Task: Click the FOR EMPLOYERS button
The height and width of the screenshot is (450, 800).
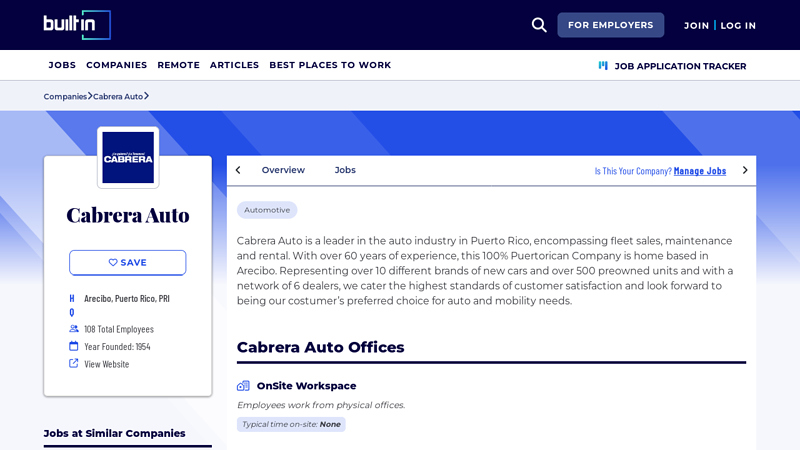Action: [x=610, y=25]
